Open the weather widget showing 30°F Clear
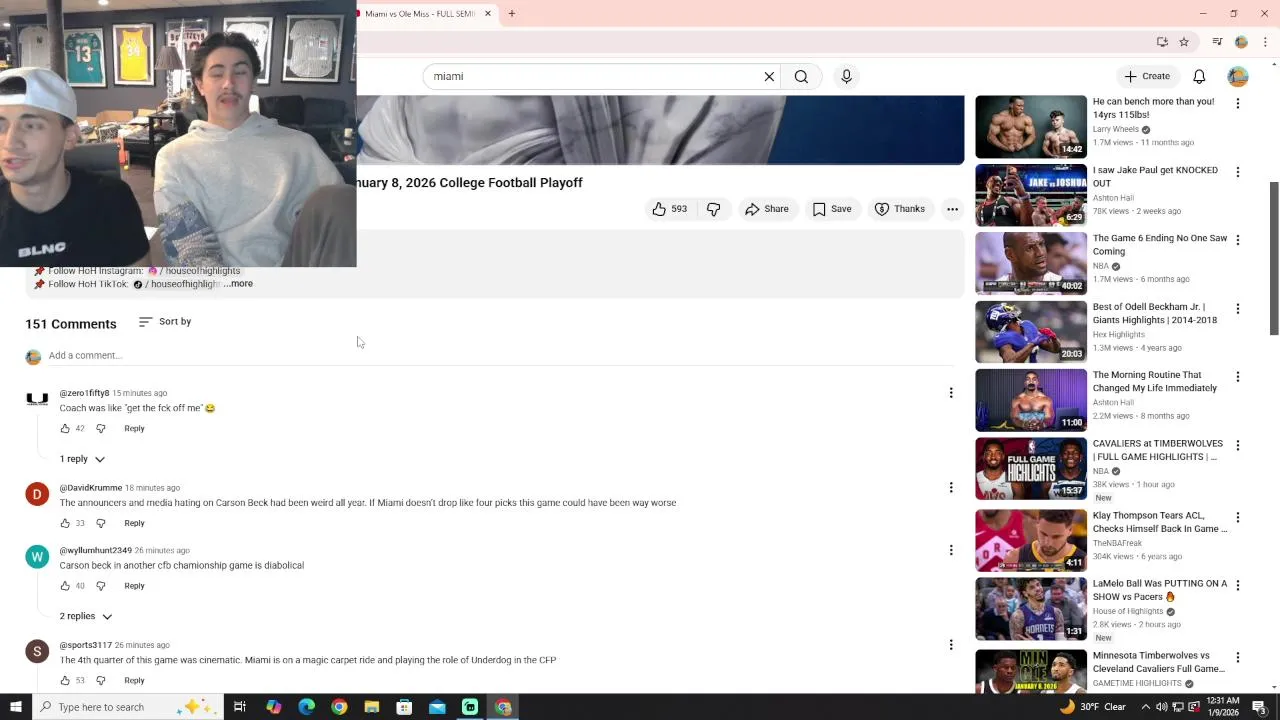Image resolution: width=1280 pixels, height=720 pixels. tap(1093, 707)
